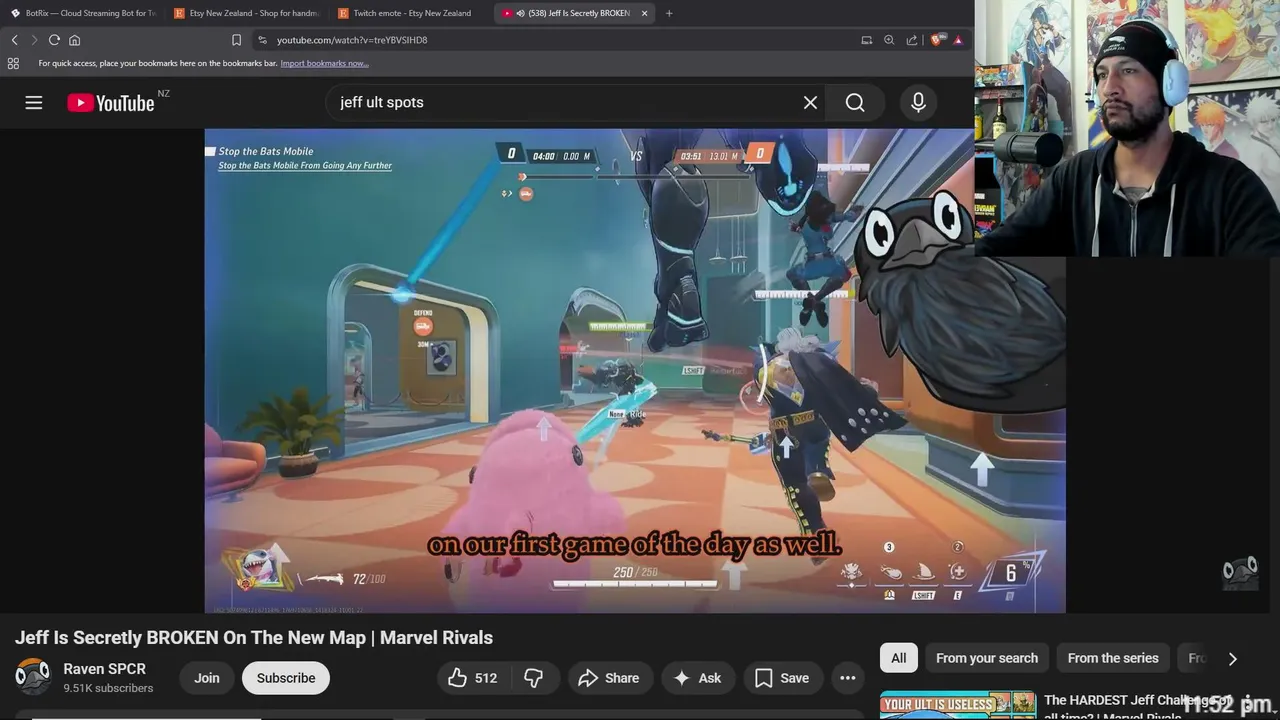The image size is (1280, 720).
Task: Switch to the BotRix Cloud Streaming Bot tab
Action: click(x=82, y=13)
